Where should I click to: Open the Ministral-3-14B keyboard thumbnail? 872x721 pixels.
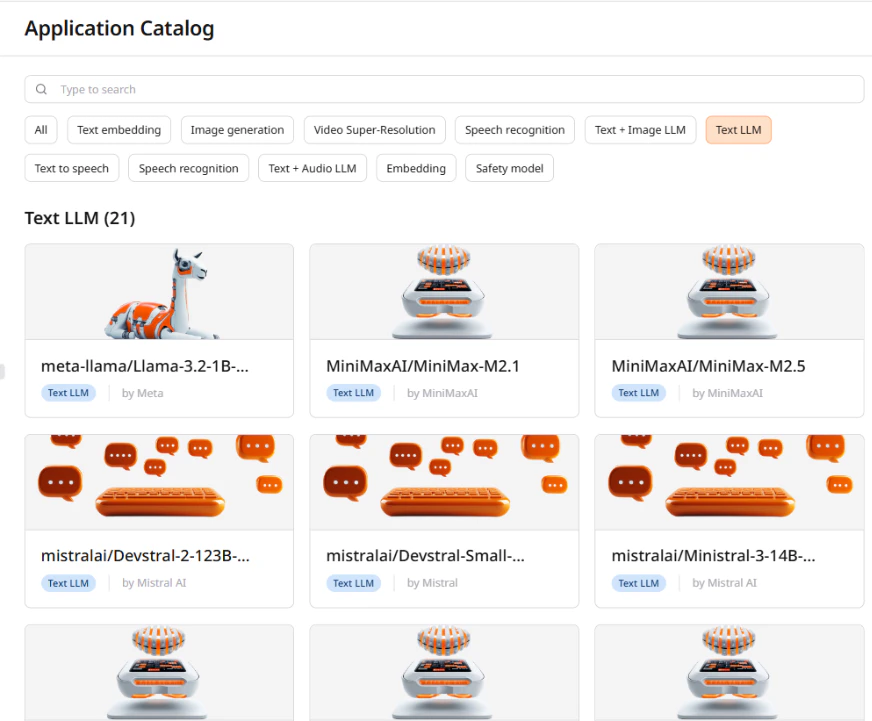click(x=729, y=482)
